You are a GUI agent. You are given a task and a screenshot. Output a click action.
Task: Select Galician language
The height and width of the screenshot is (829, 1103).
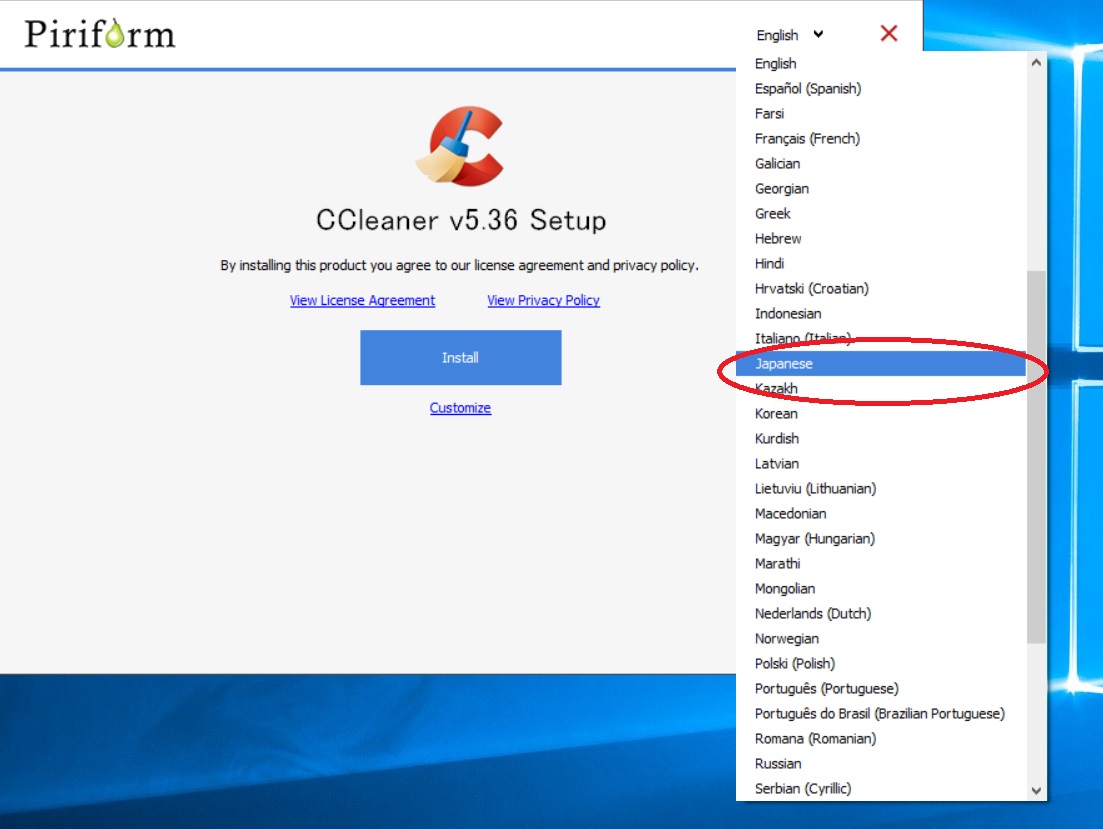point(881,163)
